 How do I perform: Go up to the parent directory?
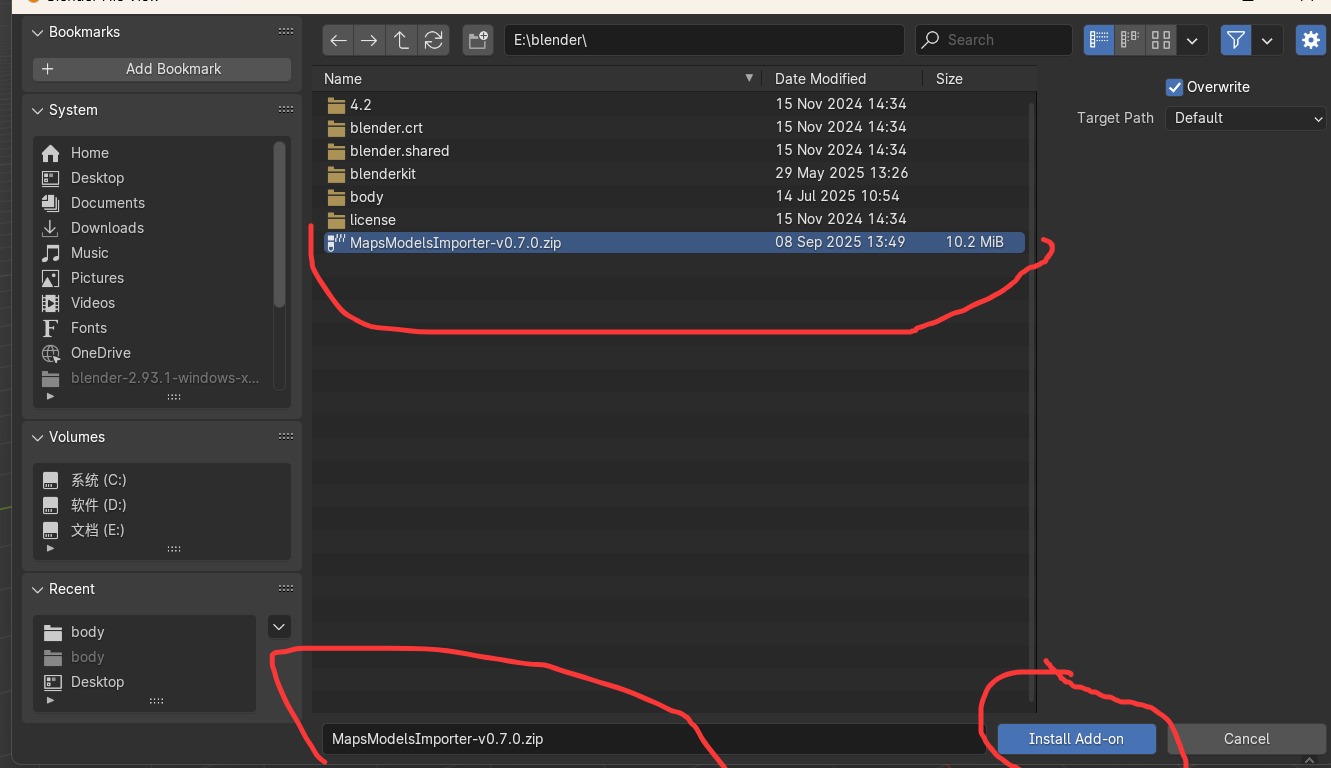click(x=401, y=40)
